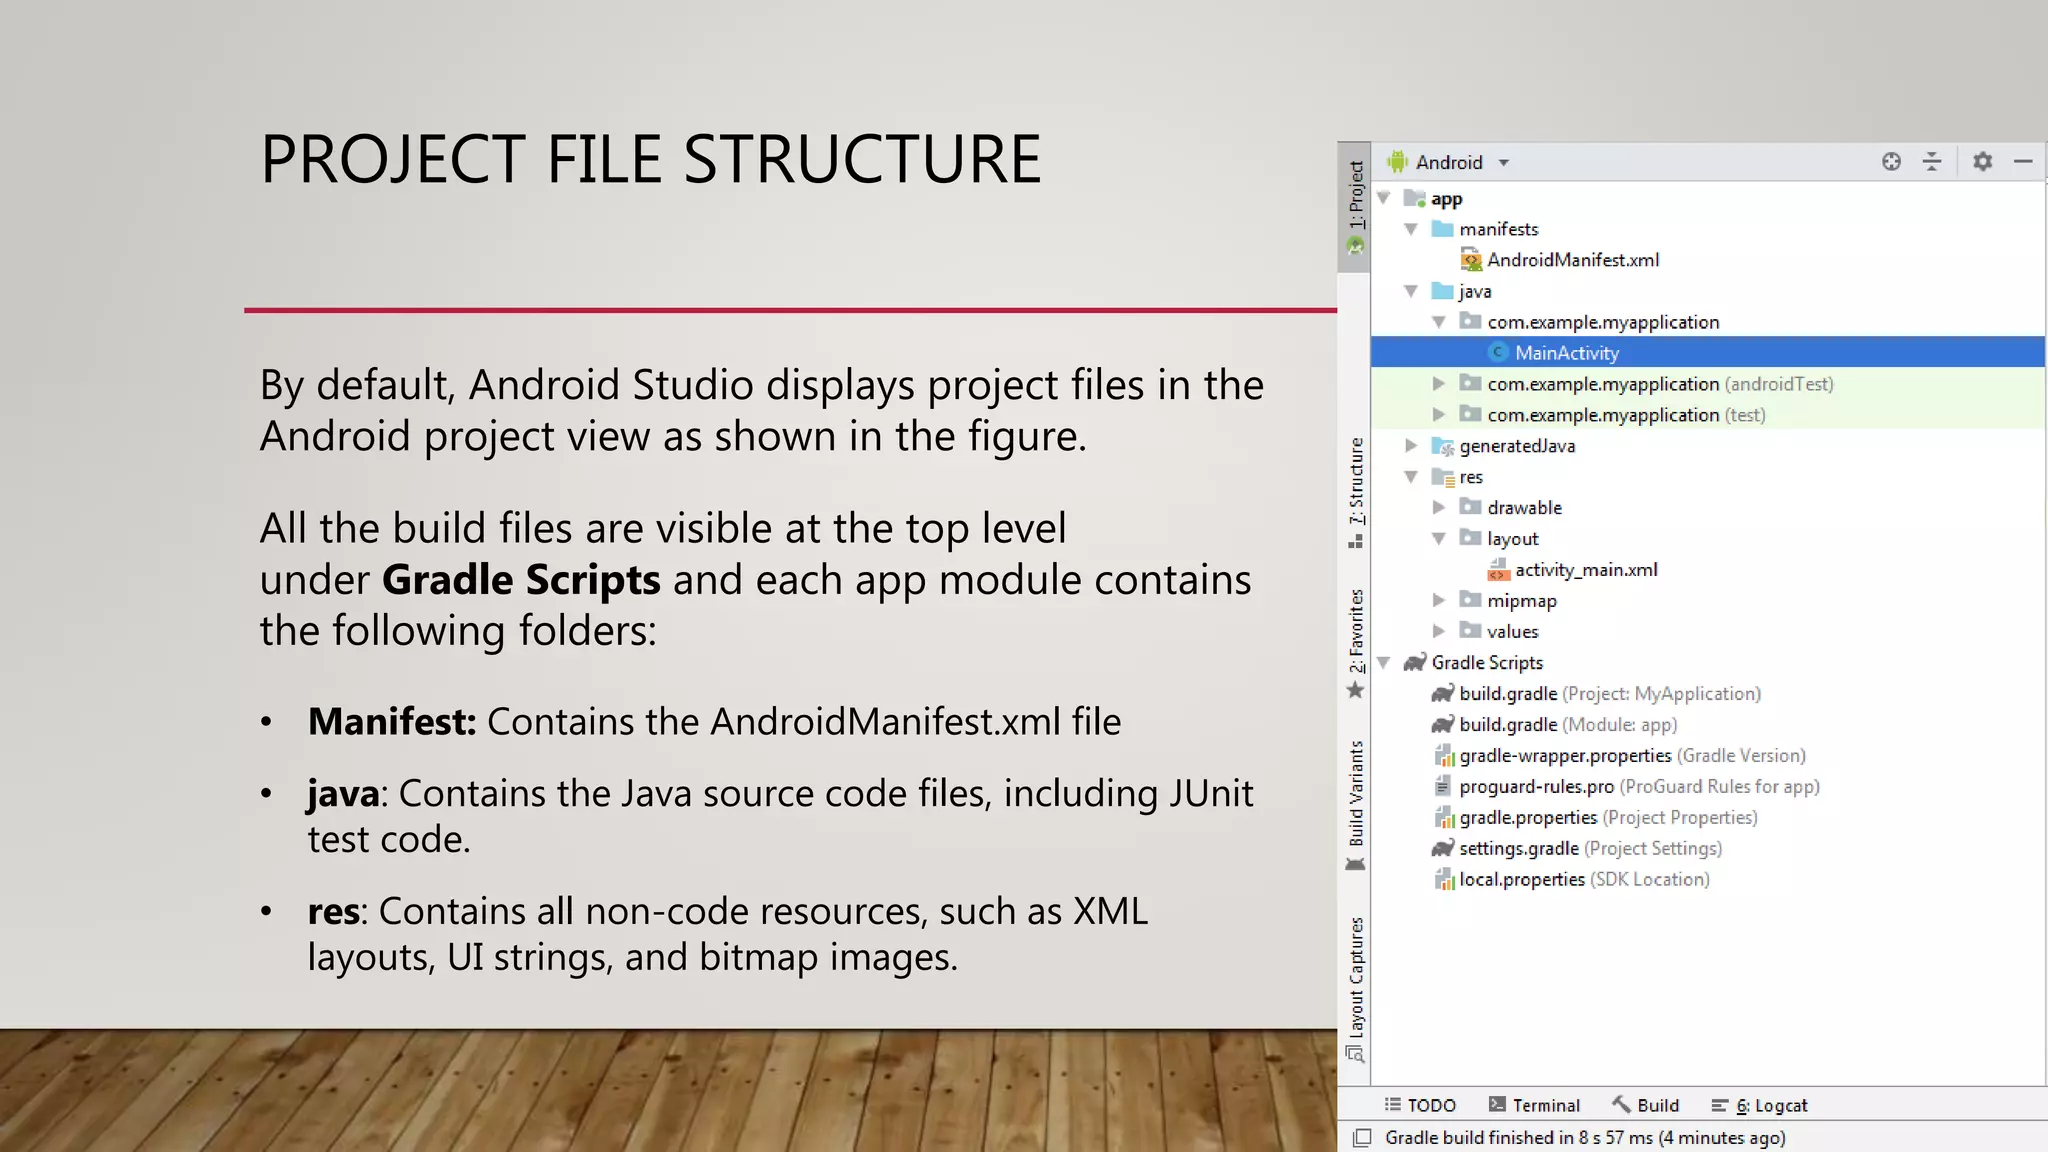Click the Gradle Scripts elephant icon
2048x1152 pixels.
point(1415,662)
